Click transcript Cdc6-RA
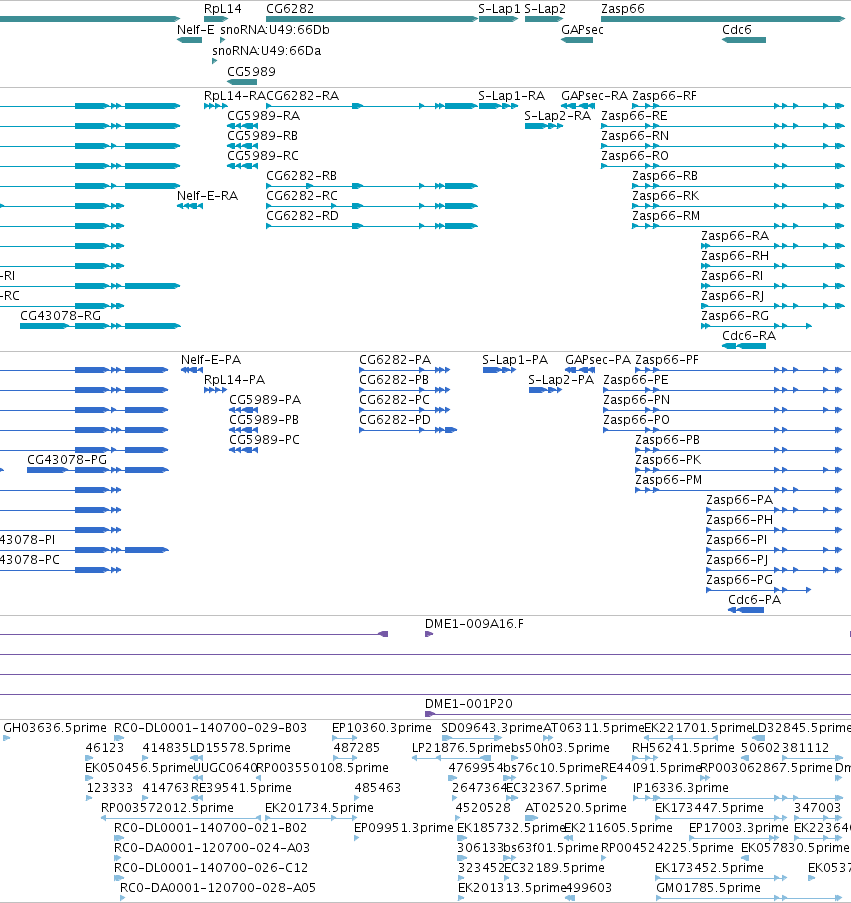The height and width of the screenshot is (903, 851). point(749,335)
